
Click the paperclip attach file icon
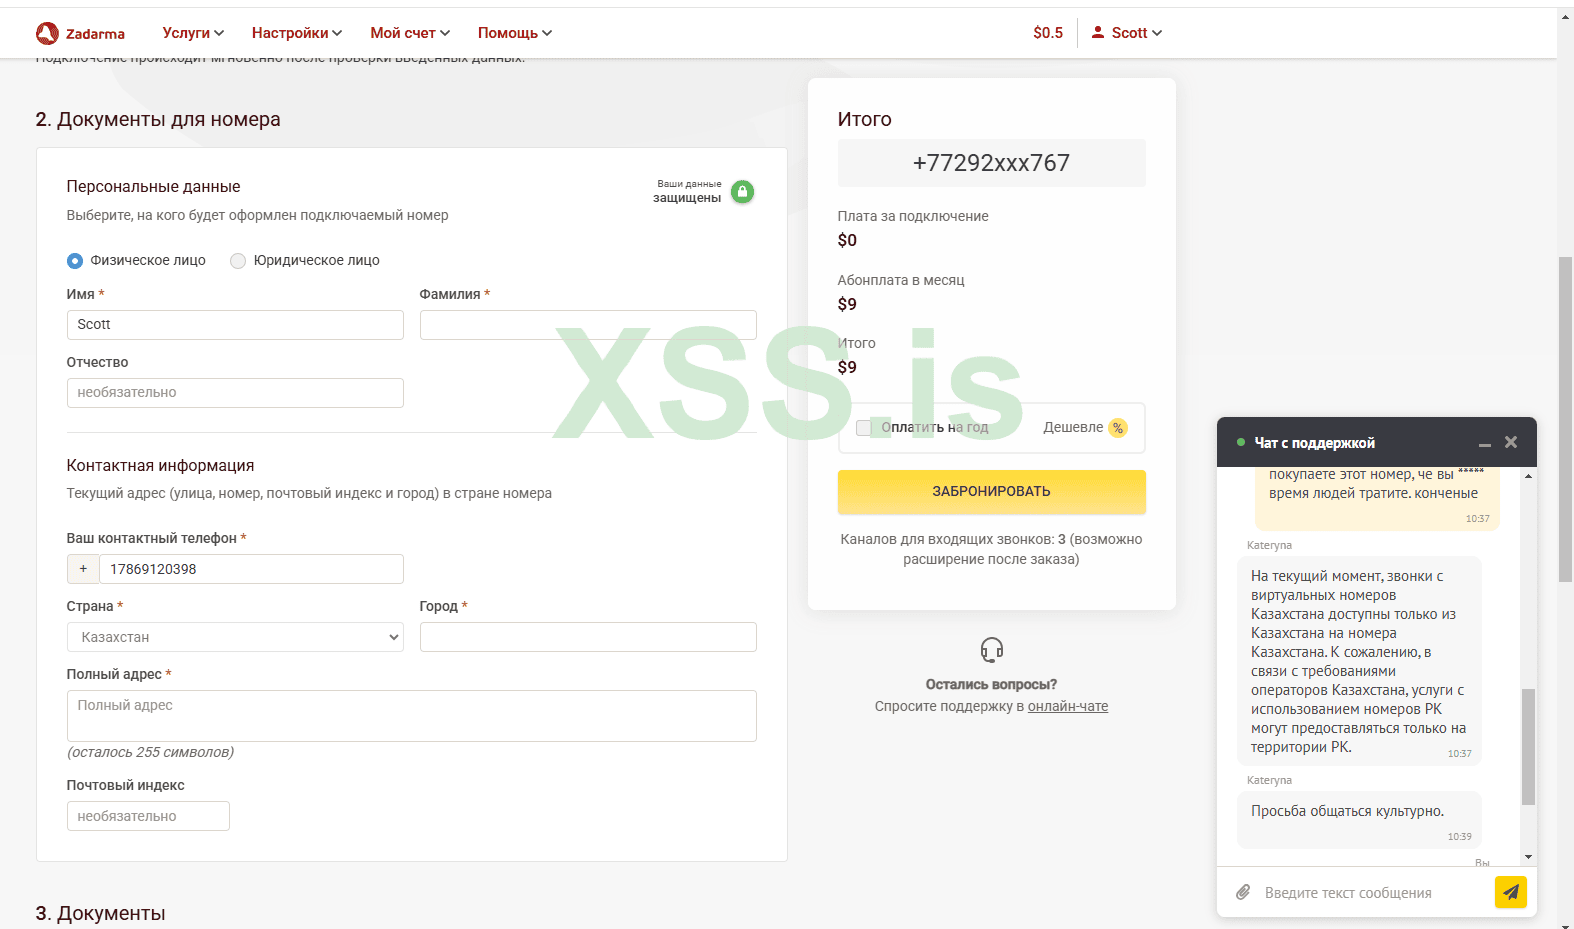tap(1243, 892)
